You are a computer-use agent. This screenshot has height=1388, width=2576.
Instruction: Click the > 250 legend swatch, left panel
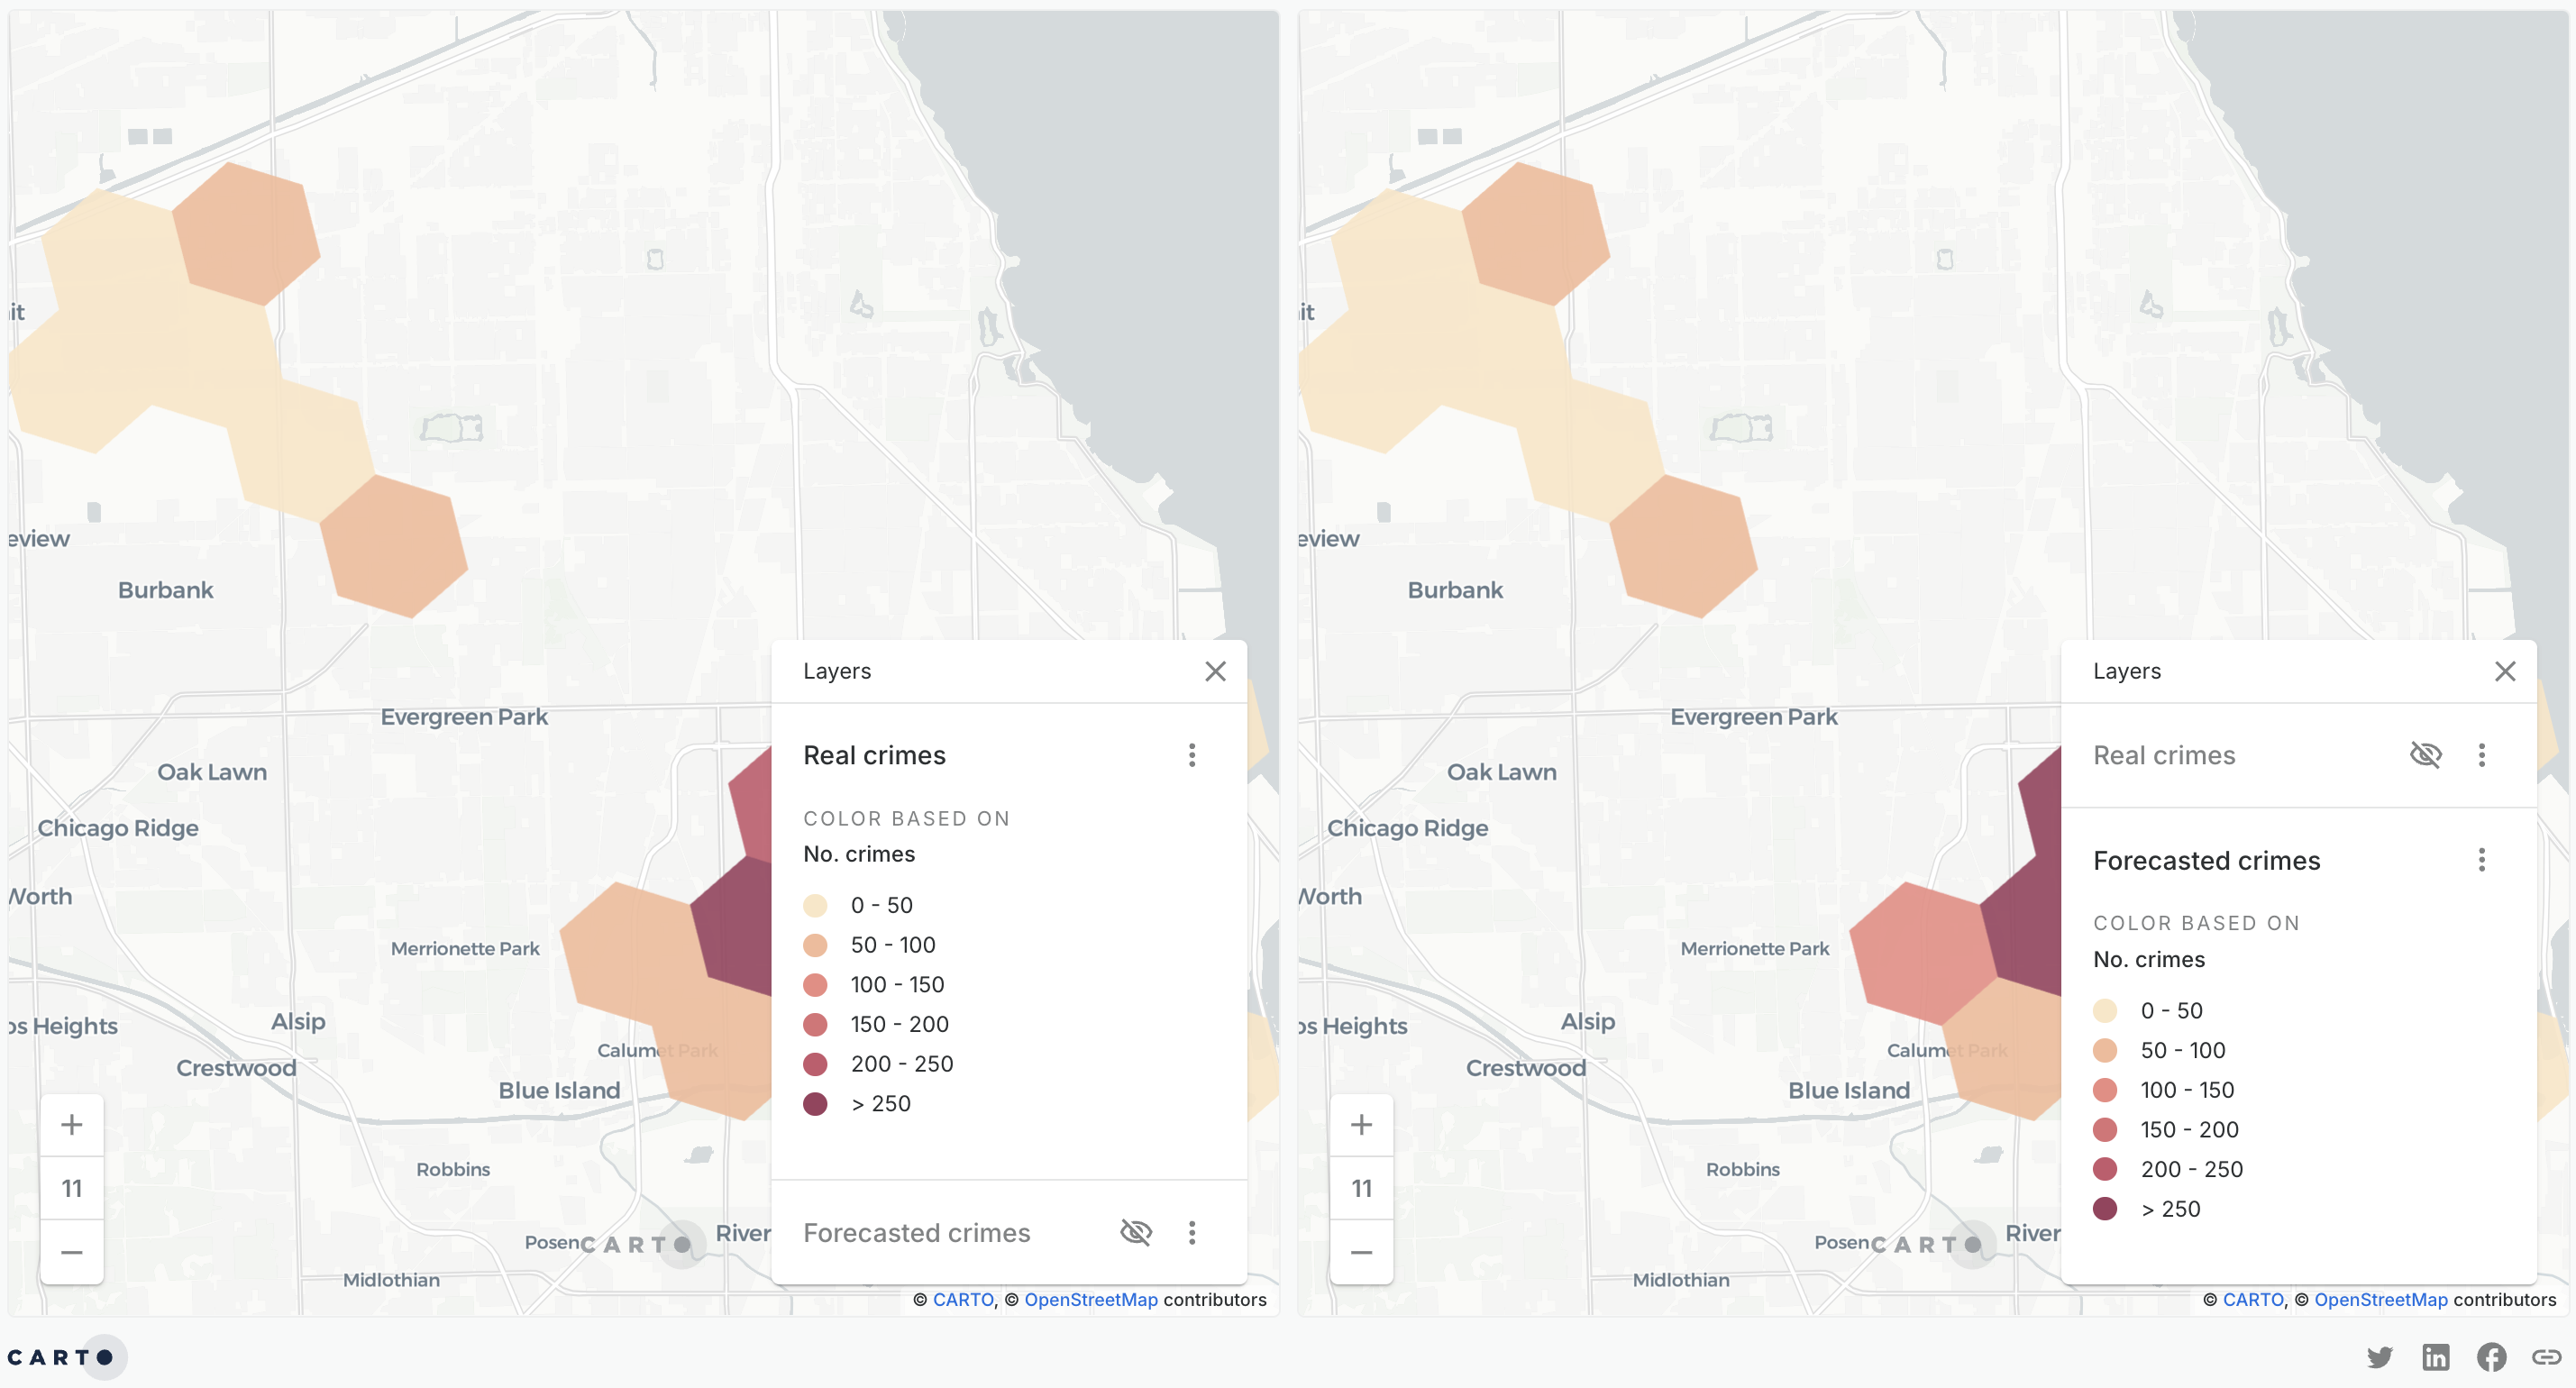tap(815, 1104)
